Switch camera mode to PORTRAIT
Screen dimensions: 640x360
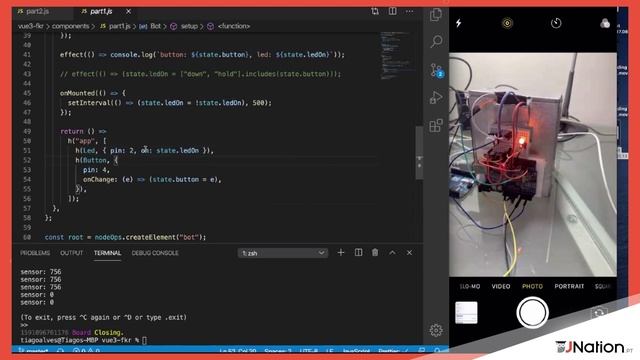[569, 287]
